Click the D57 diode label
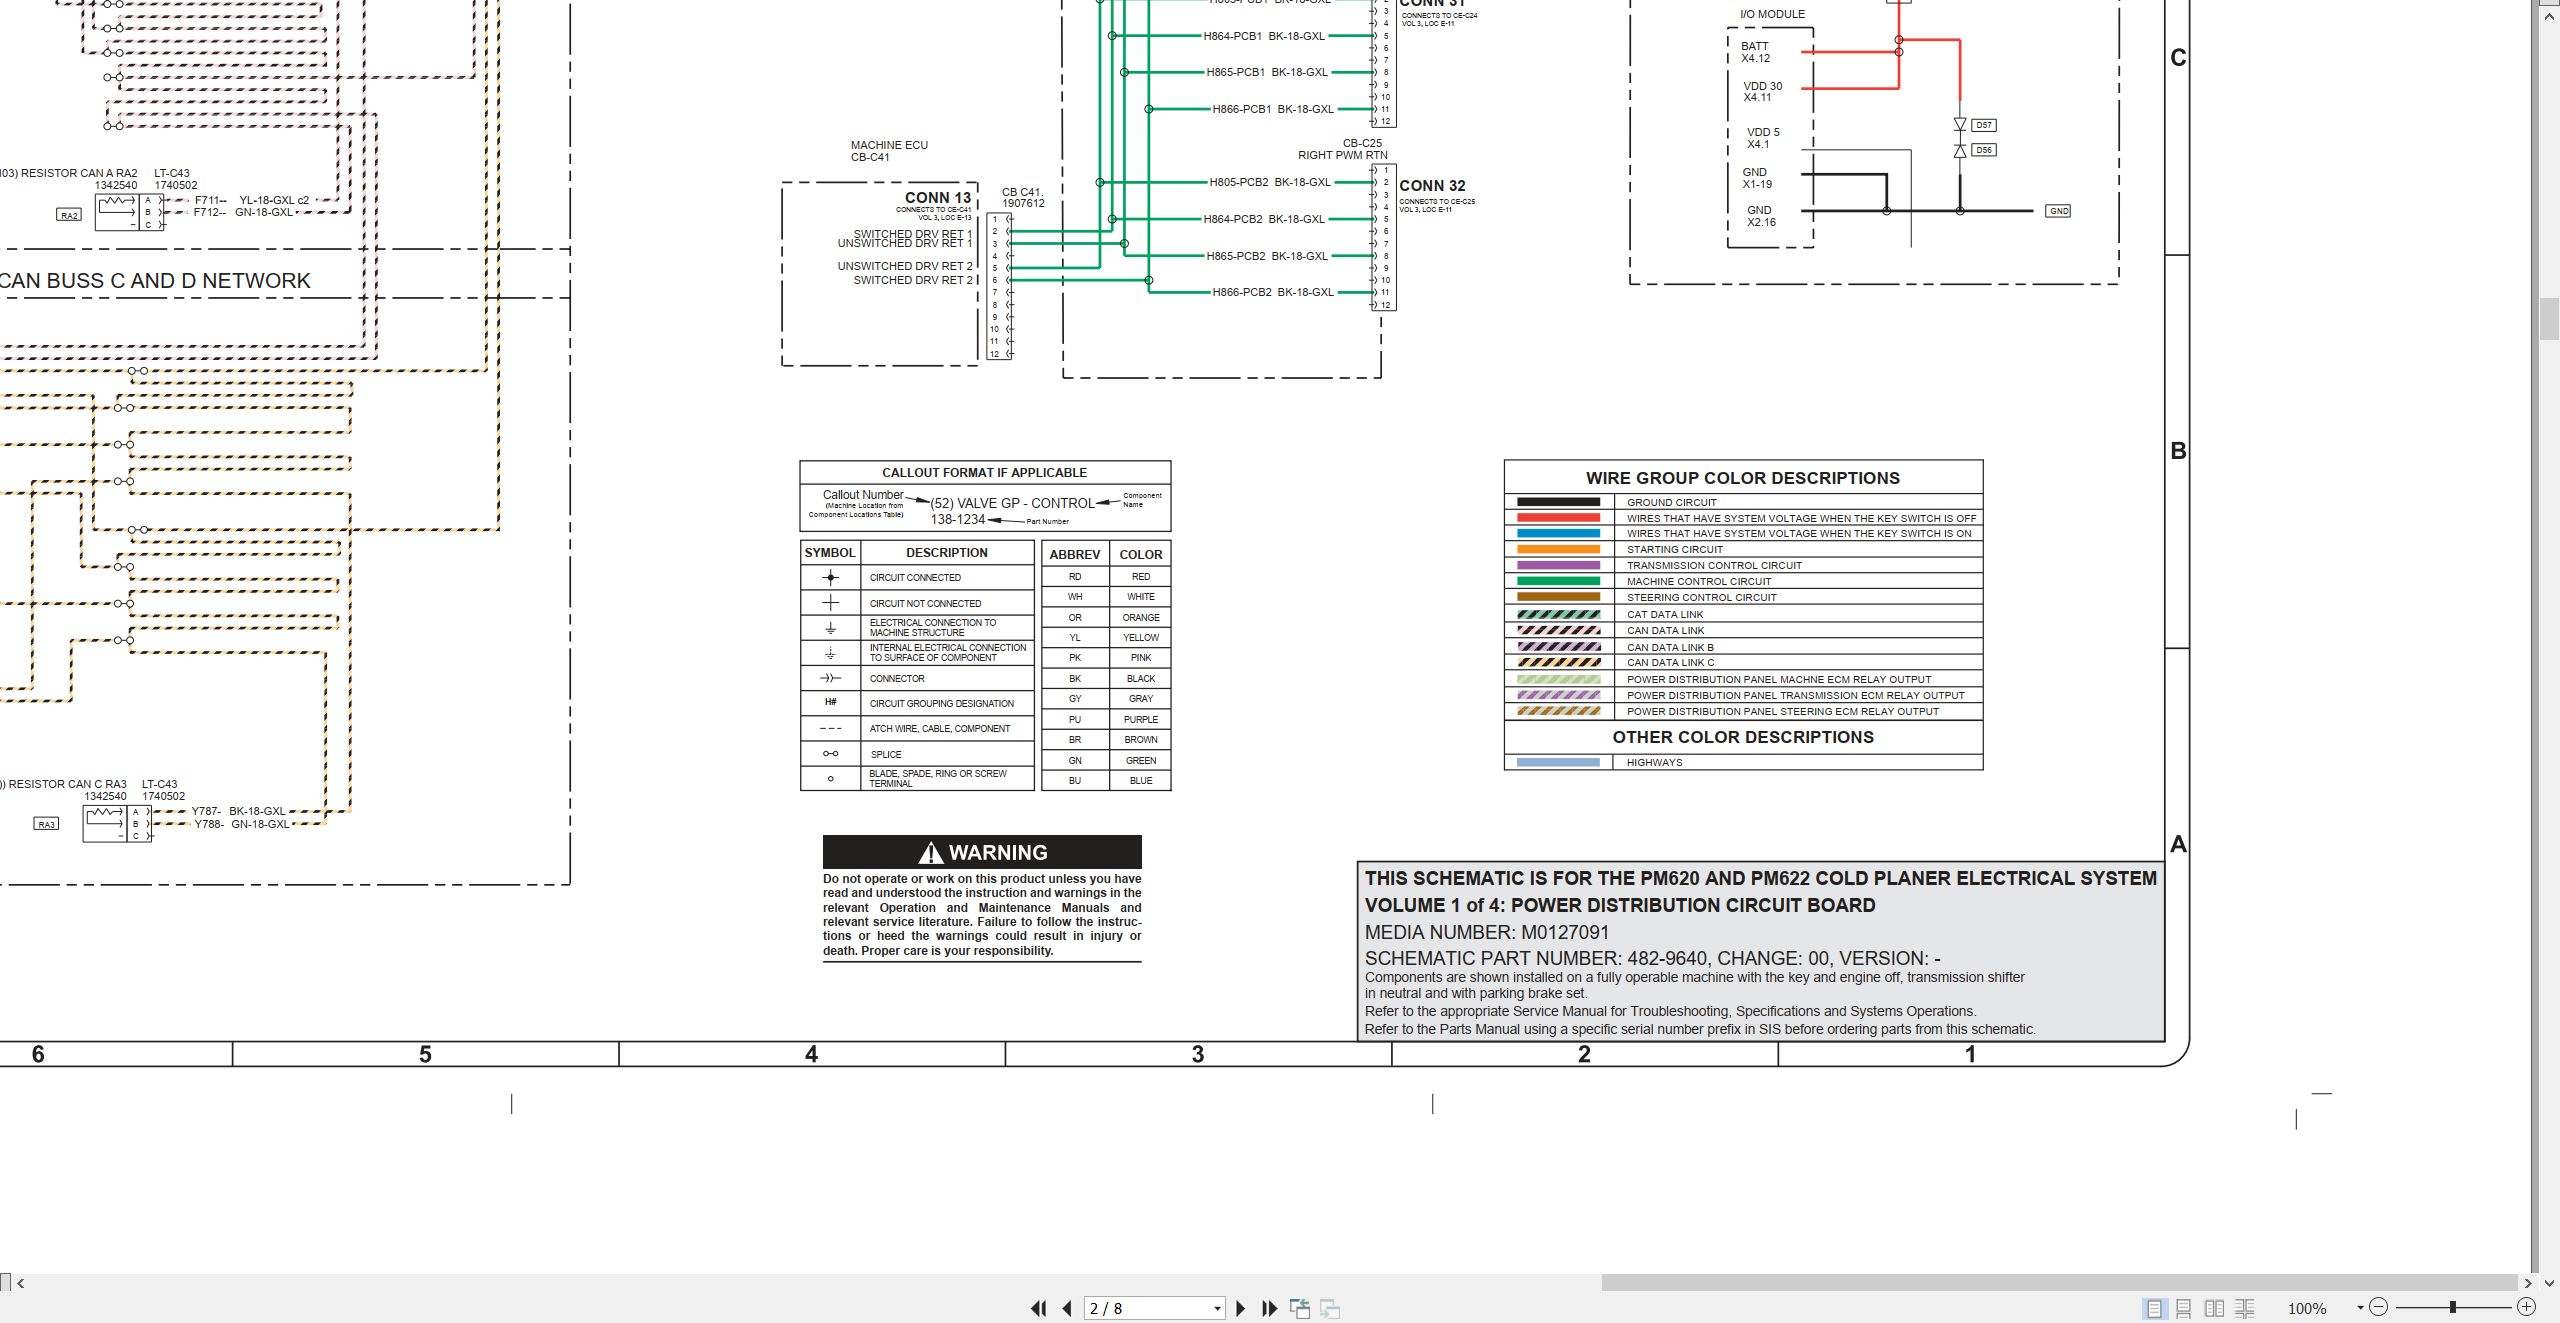 [x=1984, y=125]
